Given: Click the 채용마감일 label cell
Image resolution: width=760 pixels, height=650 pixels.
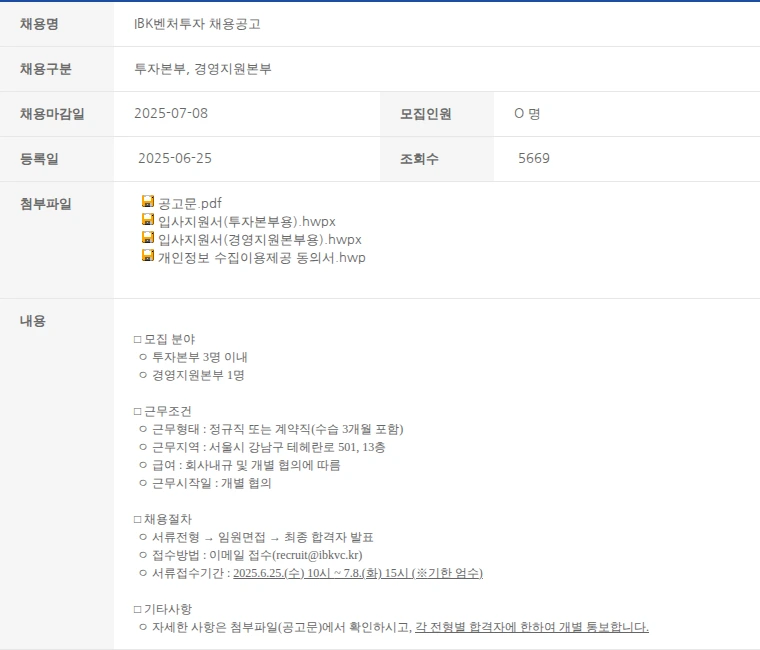Looking at the screenshot, I should point(57,114).
